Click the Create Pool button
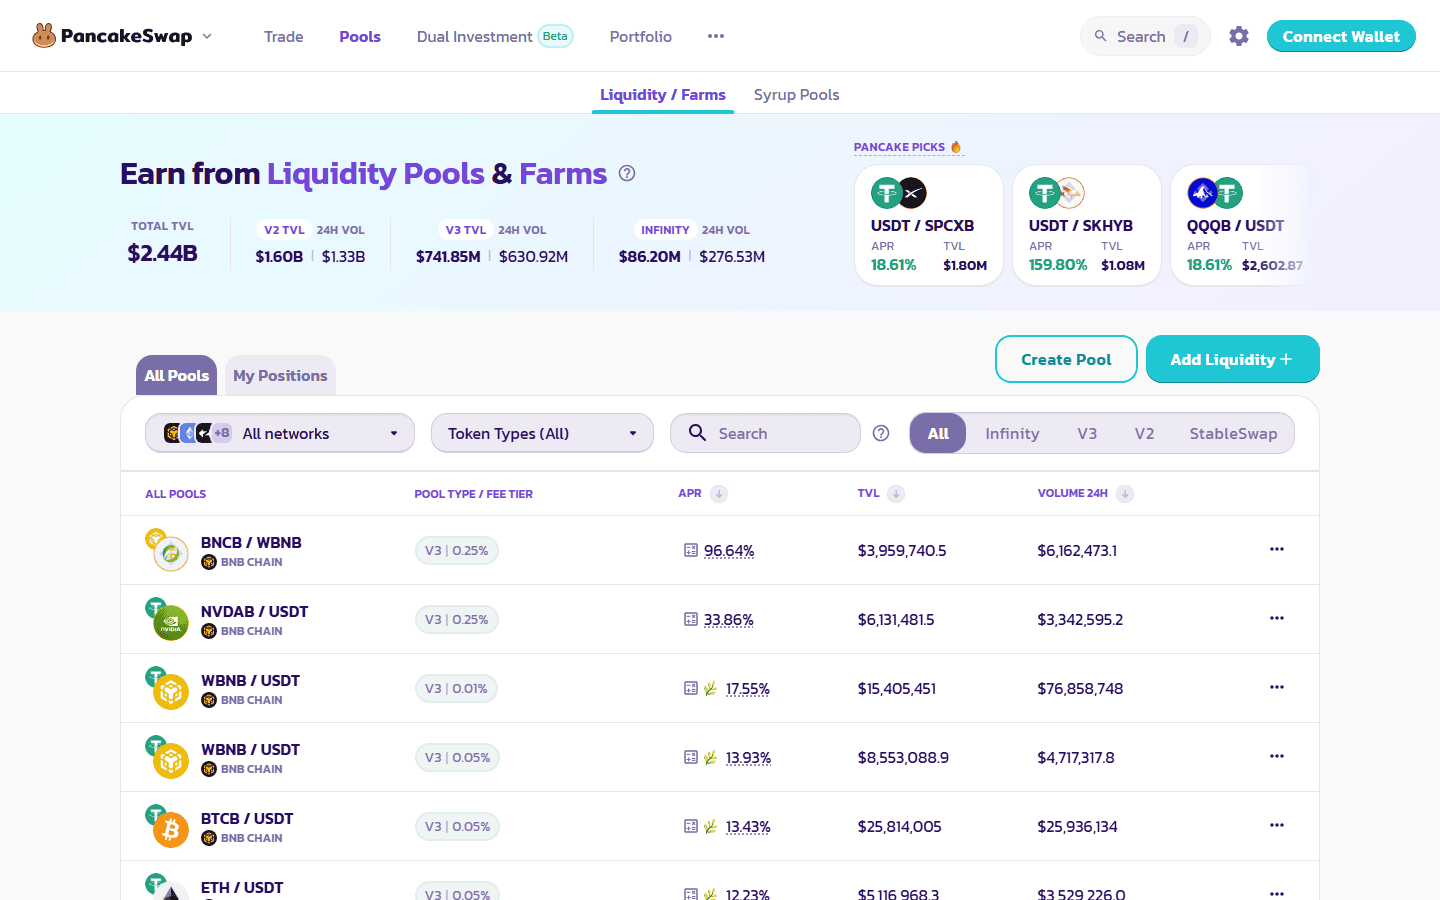This screenshot has width=1440, height=900. click(x=1066, y=359)
